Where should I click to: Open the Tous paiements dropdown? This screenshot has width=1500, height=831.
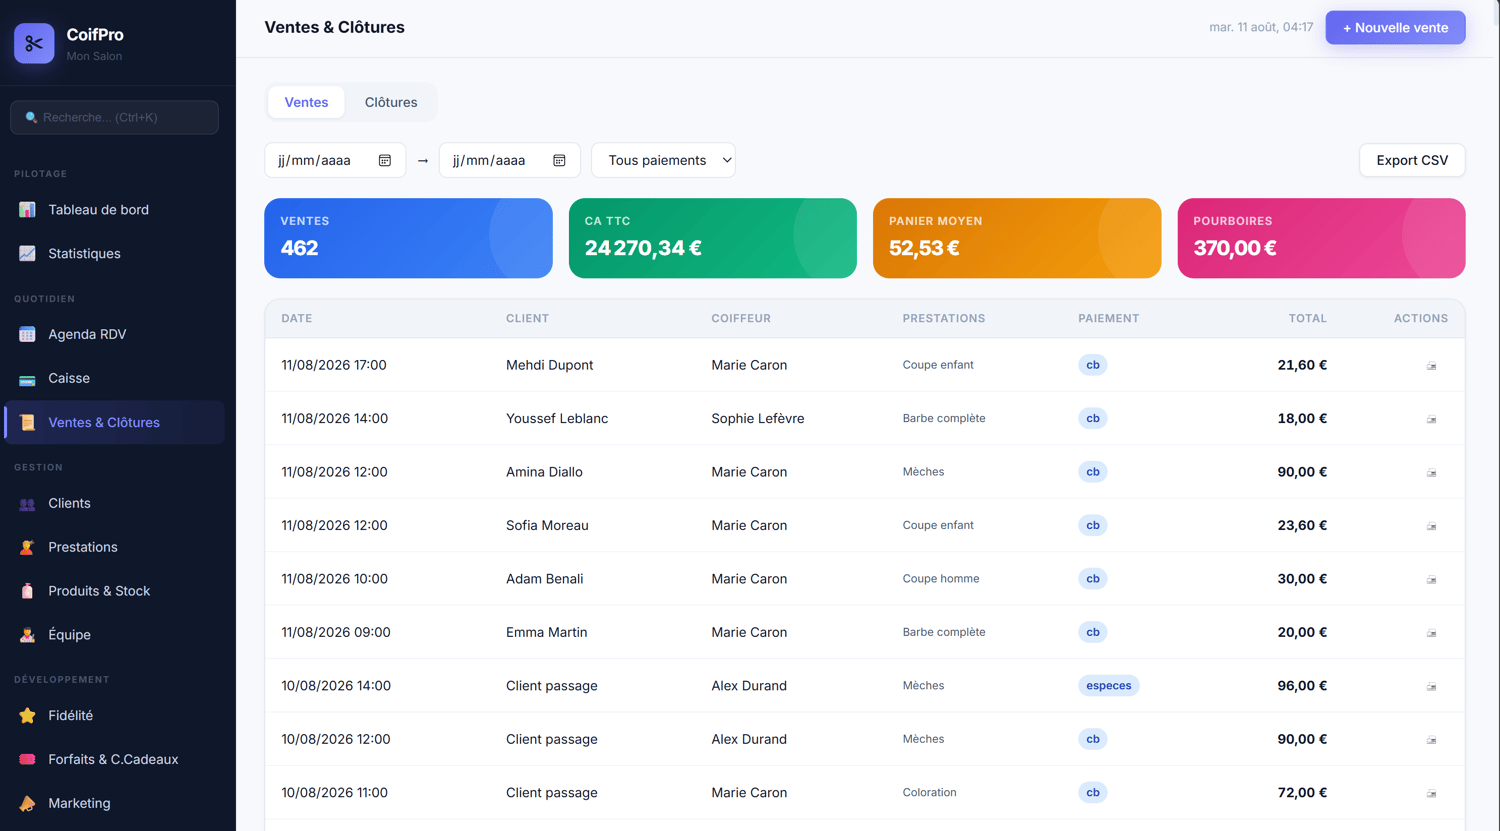664,160
